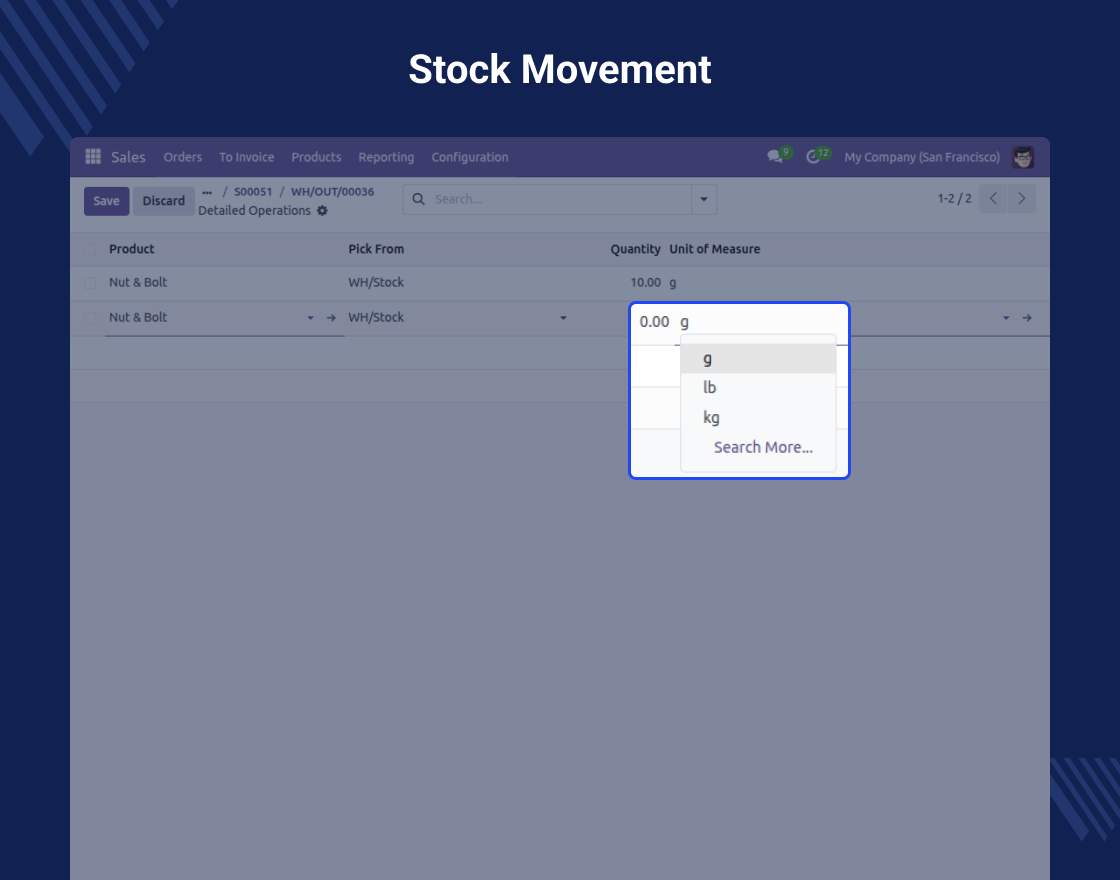Check the first Nut & Bolt row checkbox

pos(90,283)
